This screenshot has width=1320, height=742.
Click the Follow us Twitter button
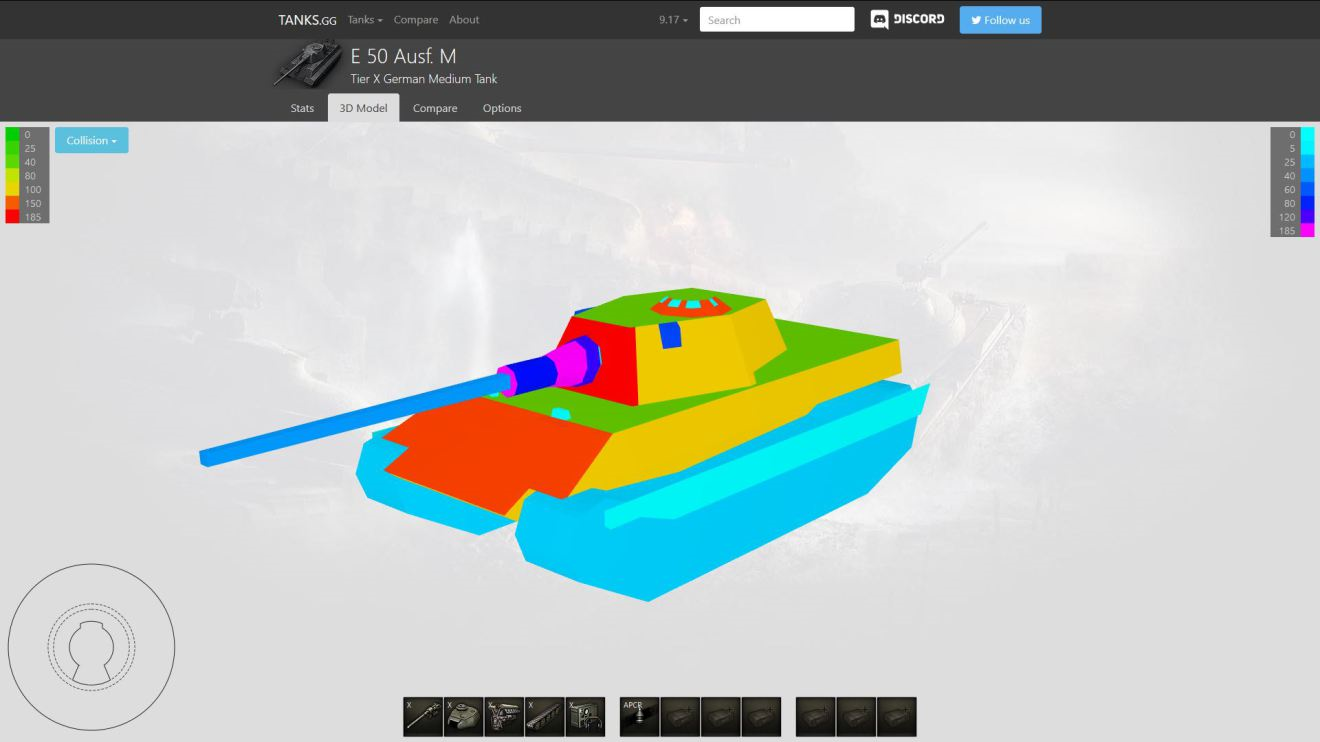[1000, 20]
